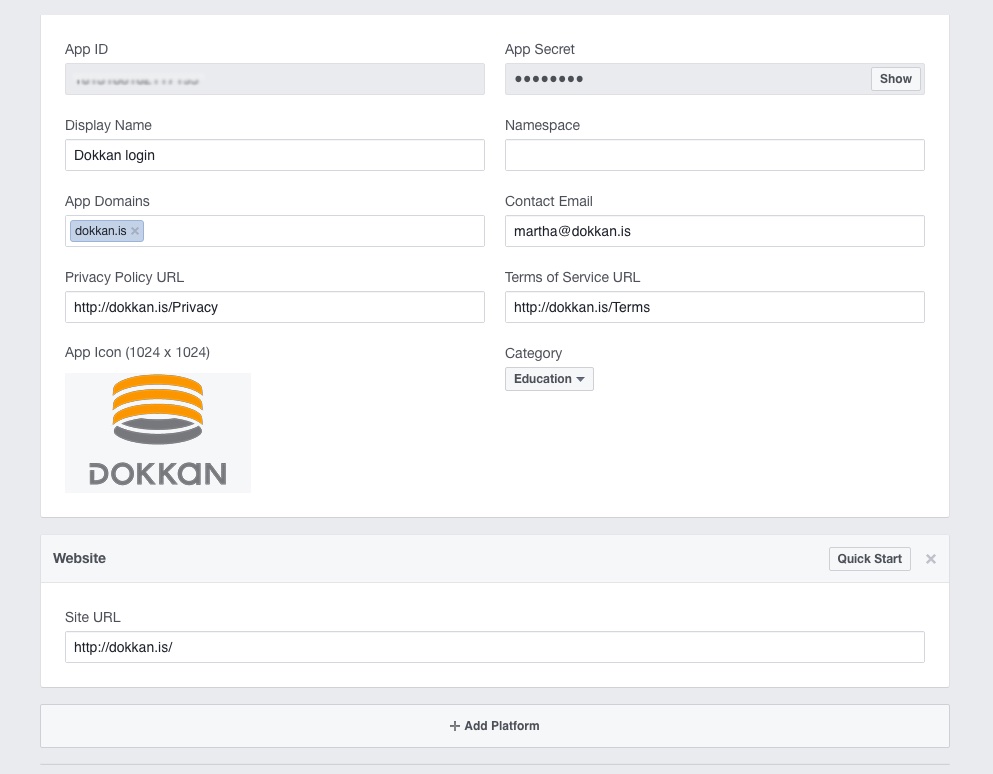This screenshot has height=774, width=993.
Task: Click the Site URL text box
Action: pyautogui.click(x=495, y=647)
